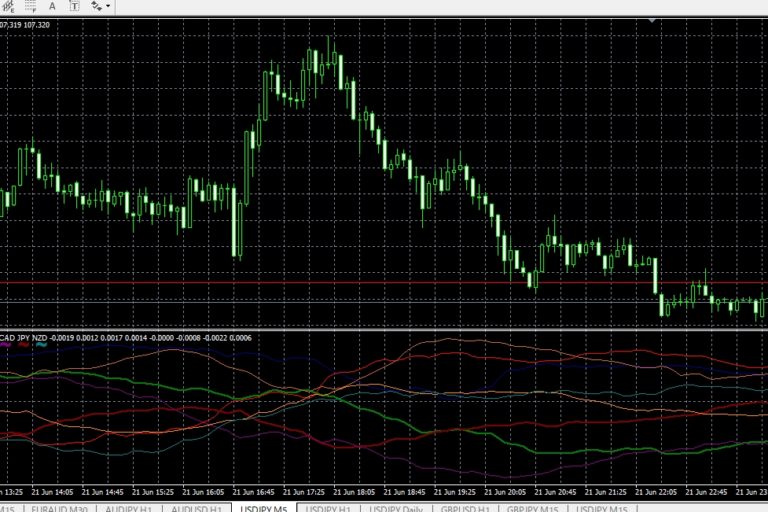Open the Arrows objects dropdown
Screen dimensions: 768x512
coord(99,6)
